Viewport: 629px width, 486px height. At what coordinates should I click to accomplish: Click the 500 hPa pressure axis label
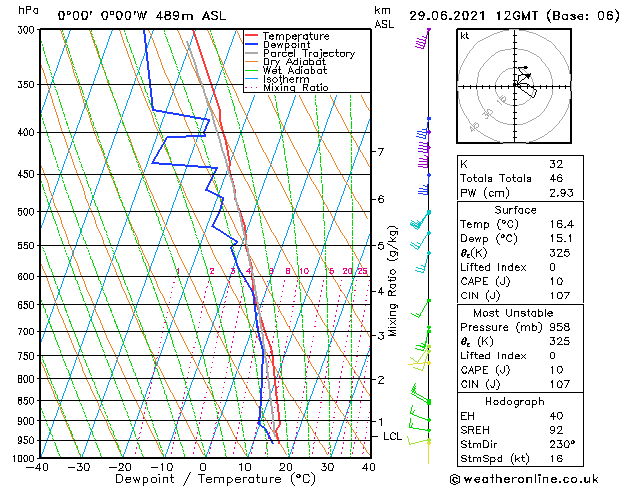[x=27, y=212]
